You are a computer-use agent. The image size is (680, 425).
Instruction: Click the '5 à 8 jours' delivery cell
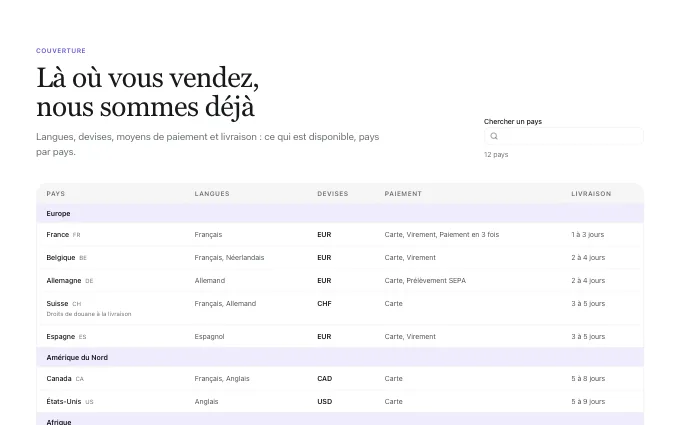click(588, 379)
